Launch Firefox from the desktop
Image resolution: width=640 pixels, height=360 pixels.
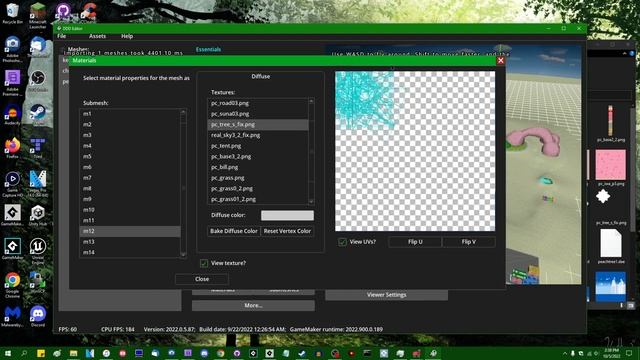click(x=12, y=148)
